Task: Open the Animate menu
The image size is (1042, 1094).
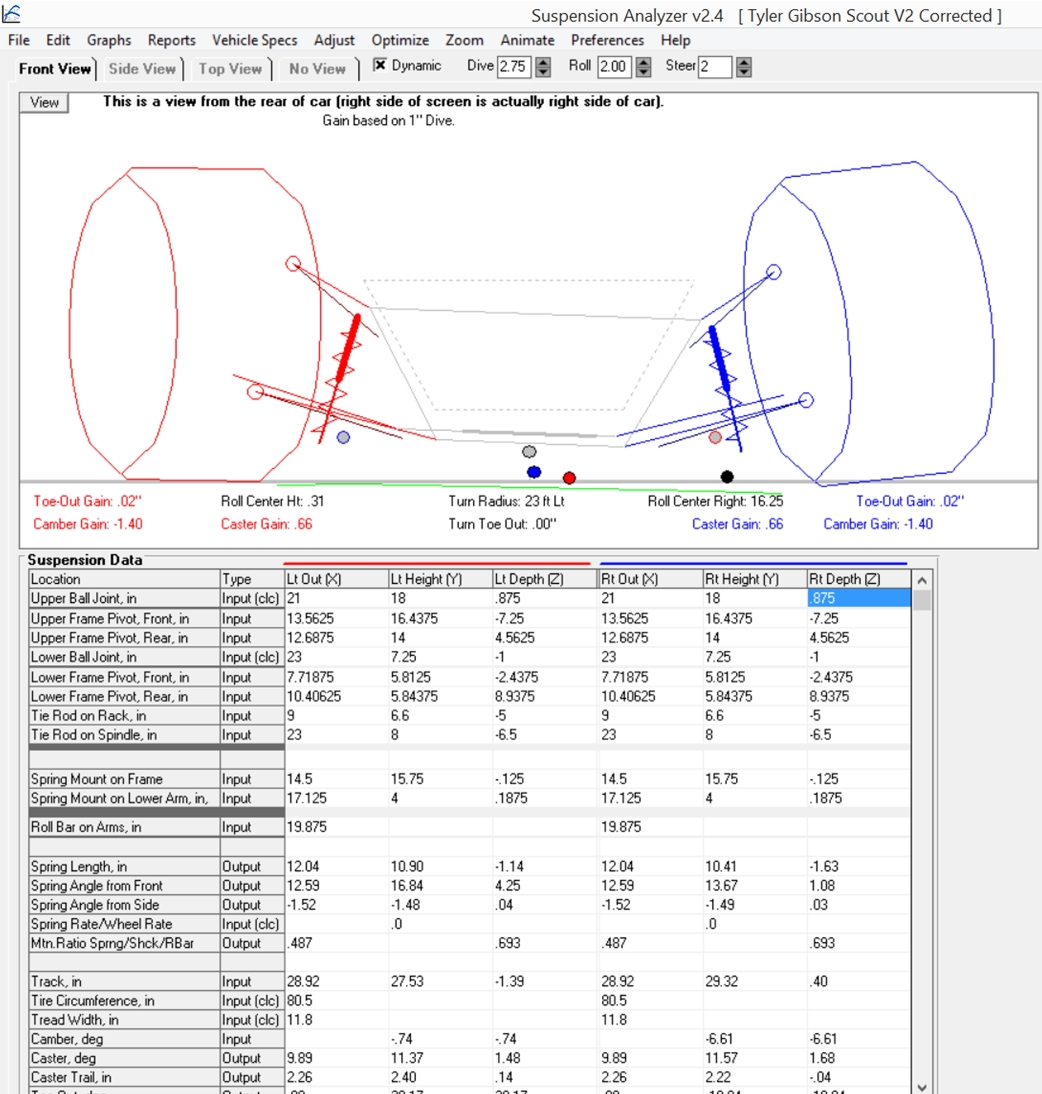Action: (x=528, y=40)
